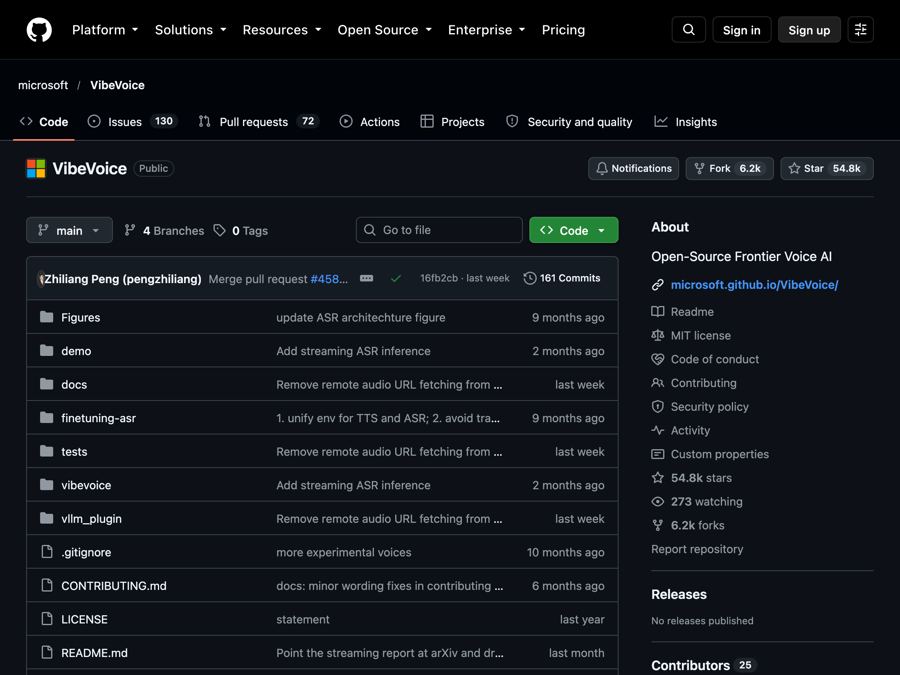The height and width of the screenshot is (675, 900).
Task: Expand the Solutions menu
Action: 191,30
